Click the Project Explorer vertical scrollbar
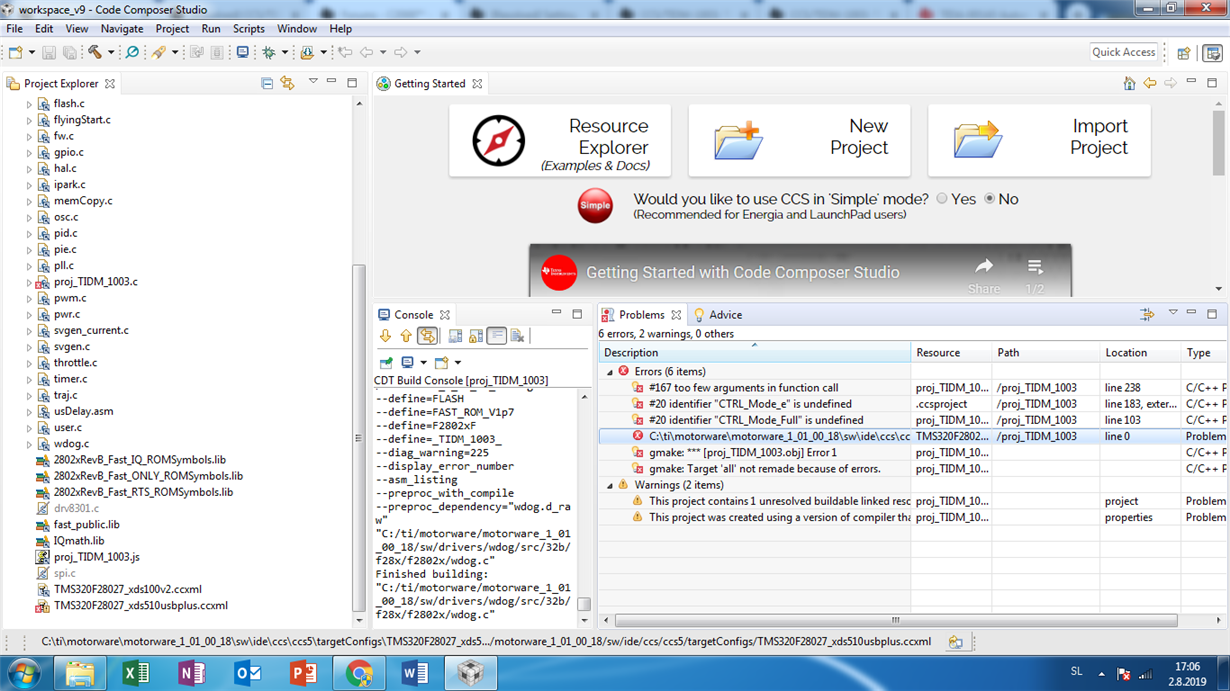Viewport: 1230px width, 691px height. coord(360,436)
